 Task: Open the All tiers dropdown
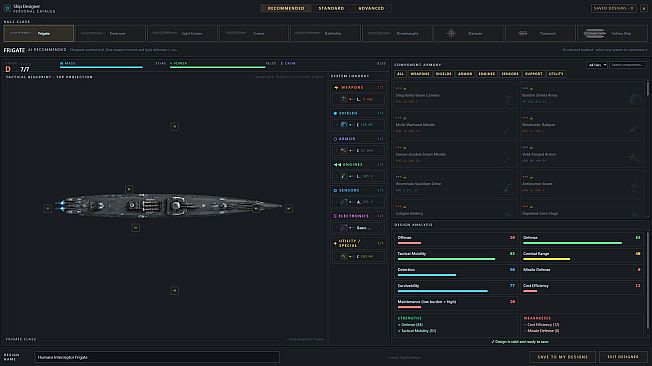pyautogui.click(x=597, y=65)
